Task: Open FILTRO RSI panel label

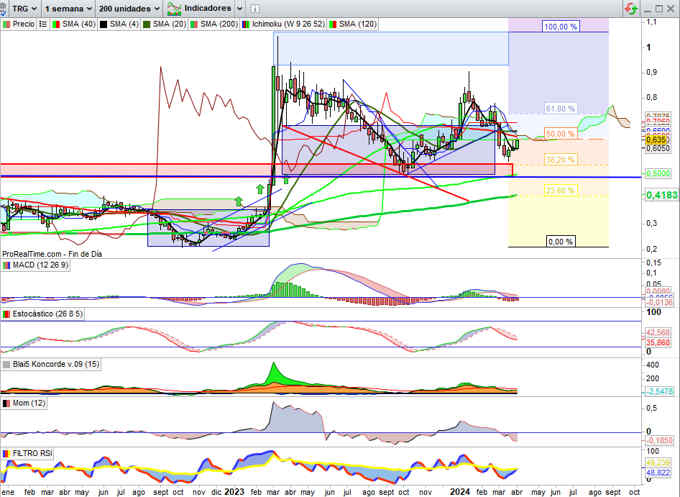Action: [27, 453]
